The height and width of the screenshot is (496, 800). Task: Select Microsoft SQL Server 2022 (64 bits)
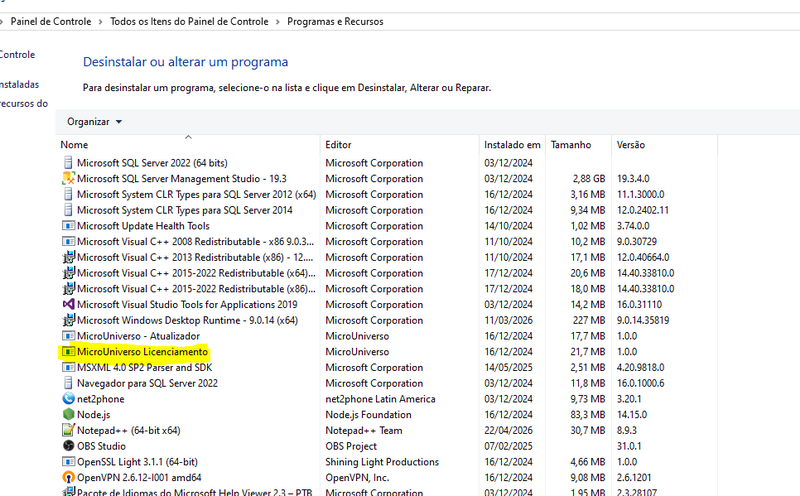pos(152,163)
